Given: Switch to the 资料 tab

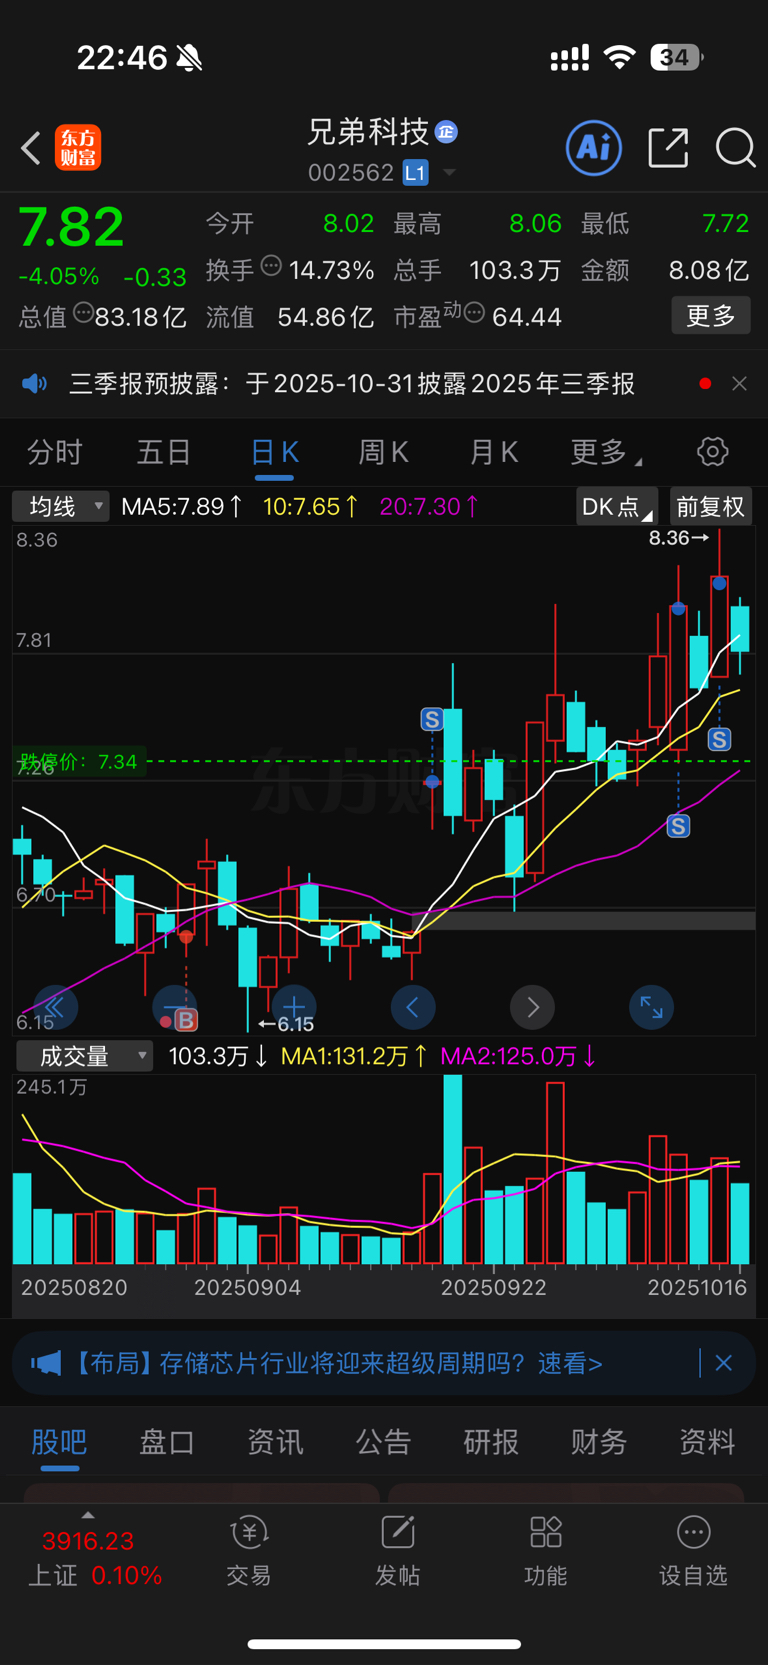Looking at the screenshot, I should pos(707,1442).
